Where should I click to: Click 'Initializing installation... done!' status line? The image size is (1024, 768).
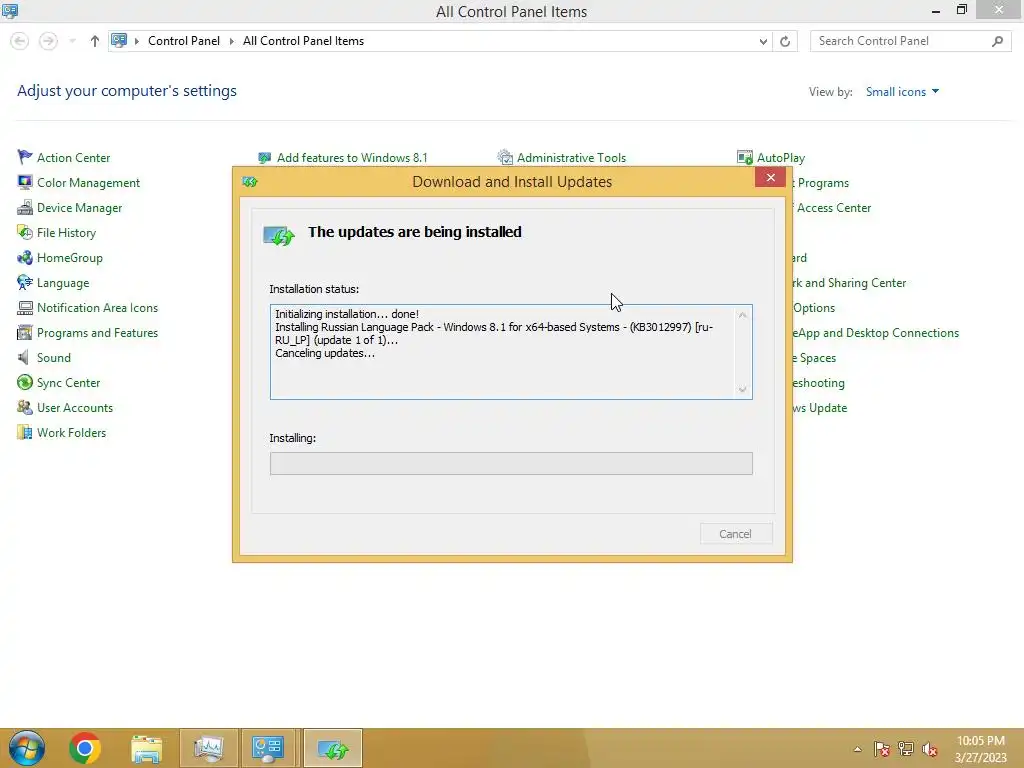347,314
